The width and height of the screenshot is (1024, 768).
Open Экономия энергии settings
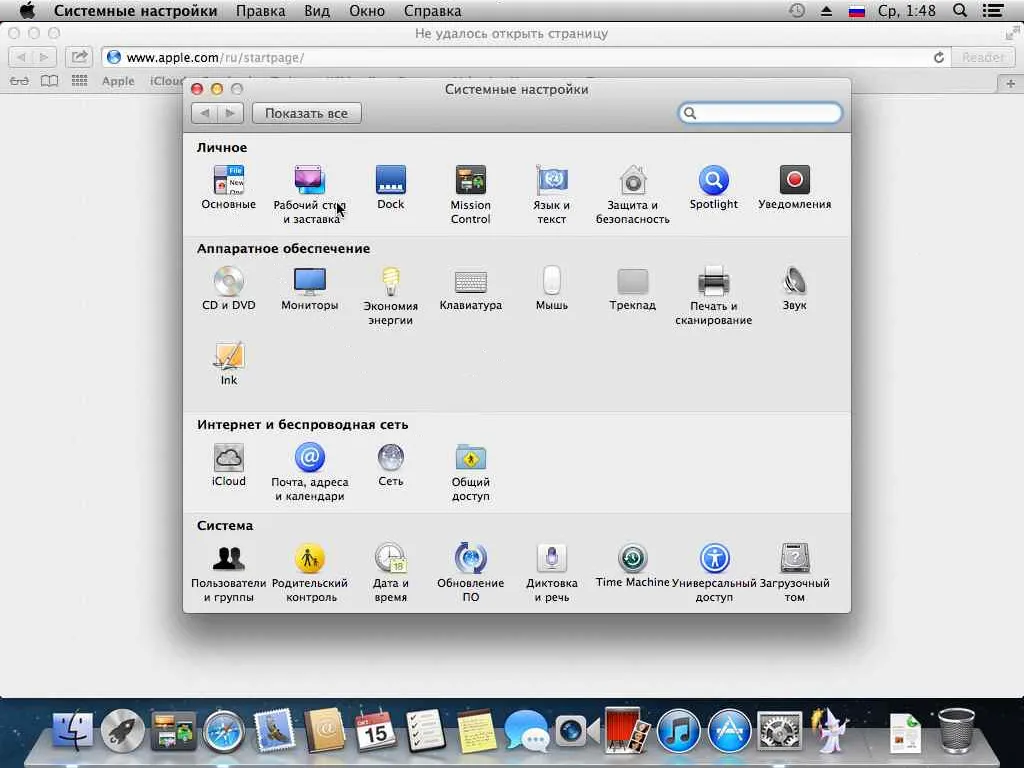tap(391, 296)
